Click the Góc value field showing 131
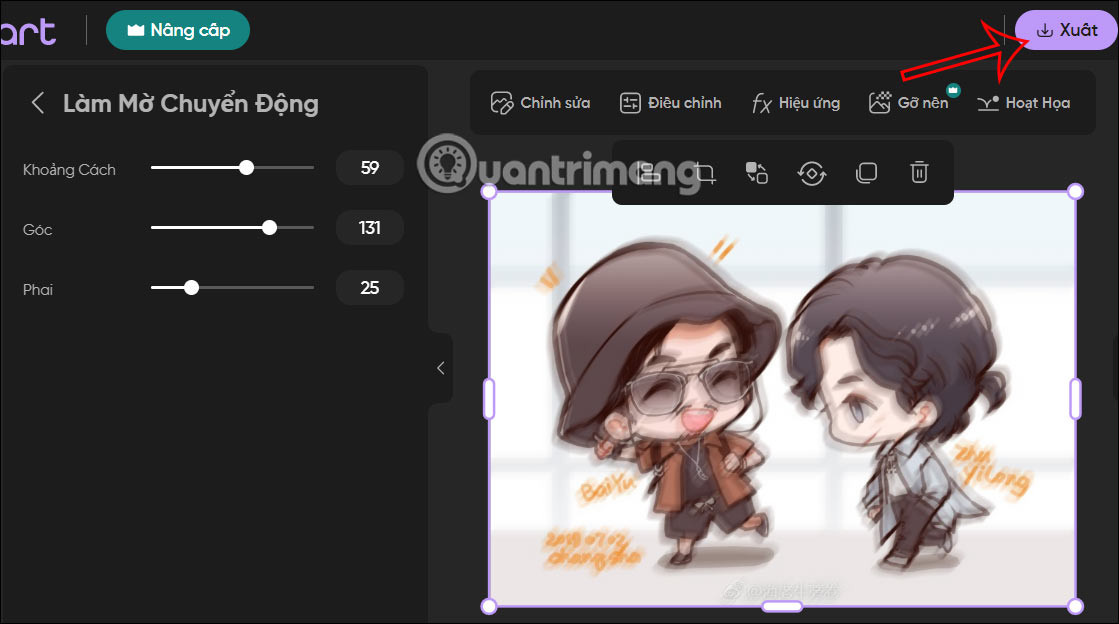This screenshot has height=624, width=1119. point(369,228)
